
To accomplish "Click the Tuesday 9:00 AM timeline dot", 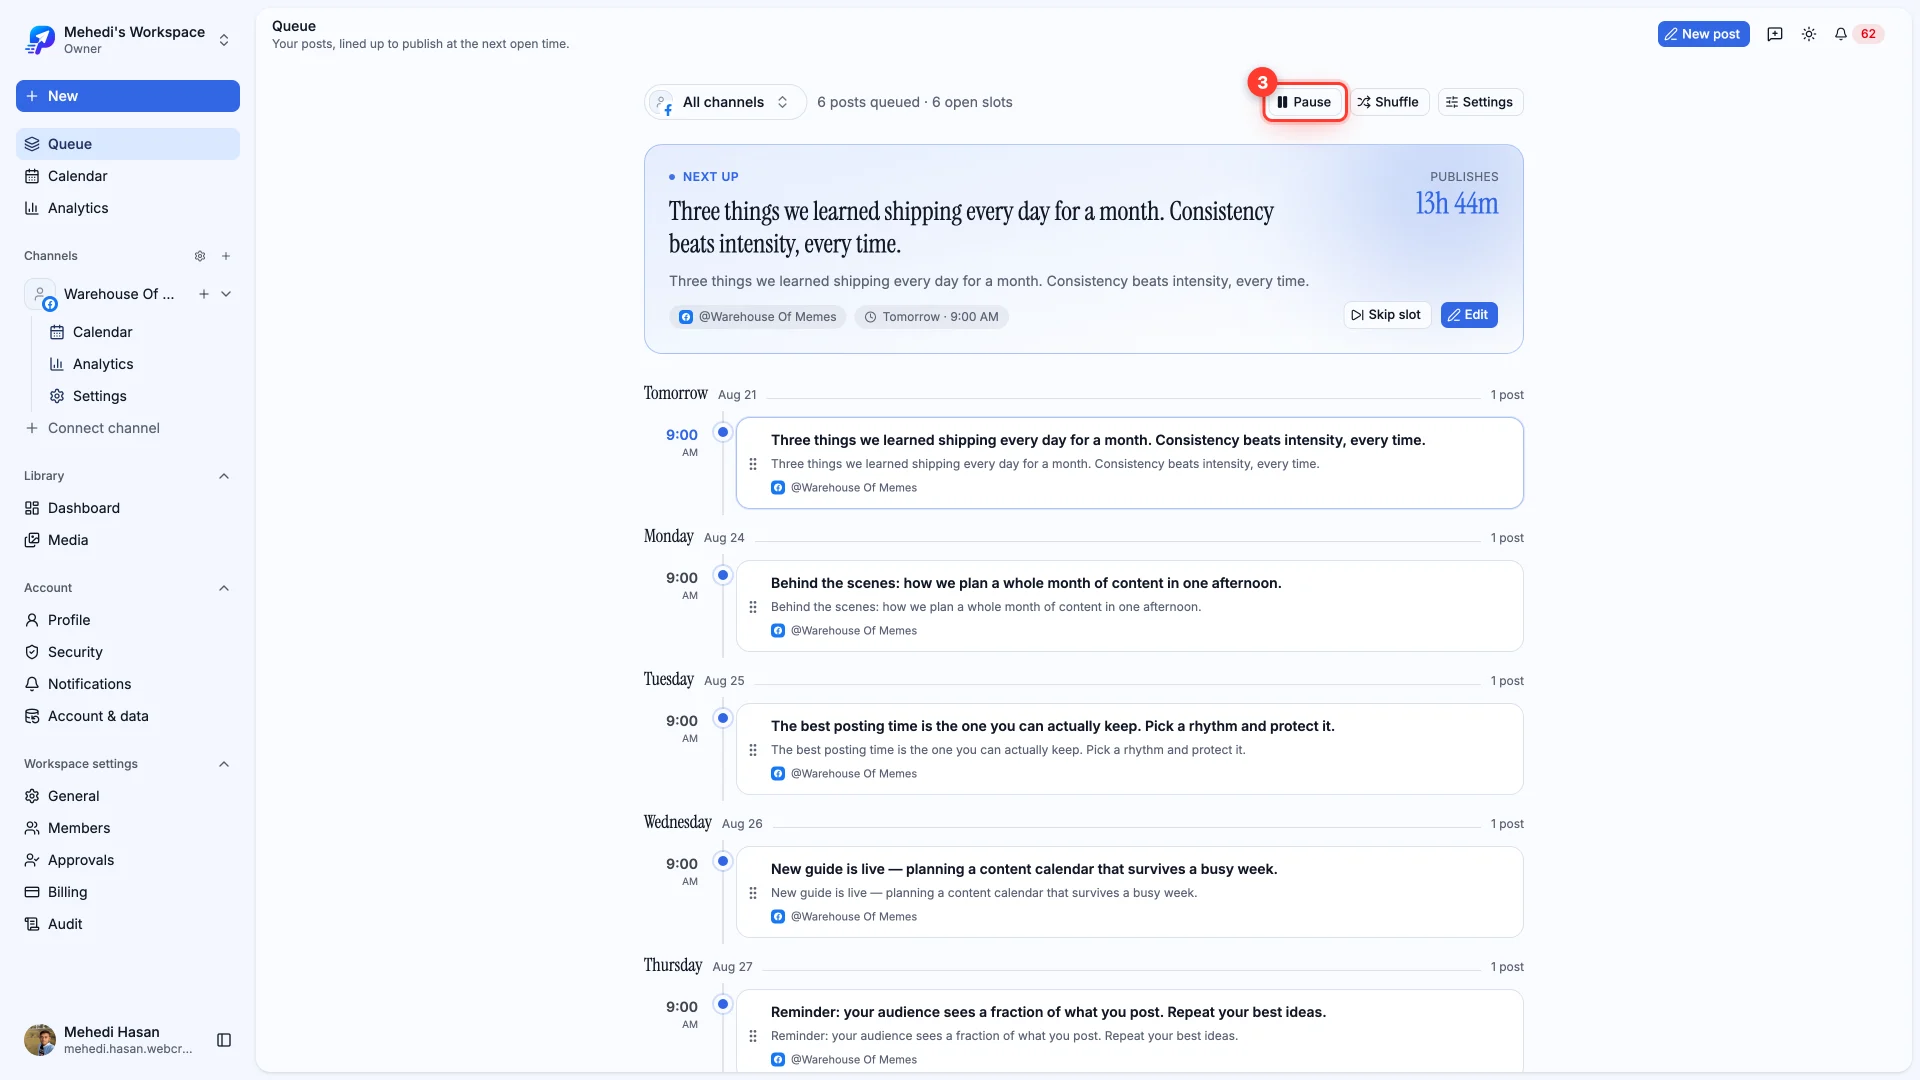I will coord(723,718).
